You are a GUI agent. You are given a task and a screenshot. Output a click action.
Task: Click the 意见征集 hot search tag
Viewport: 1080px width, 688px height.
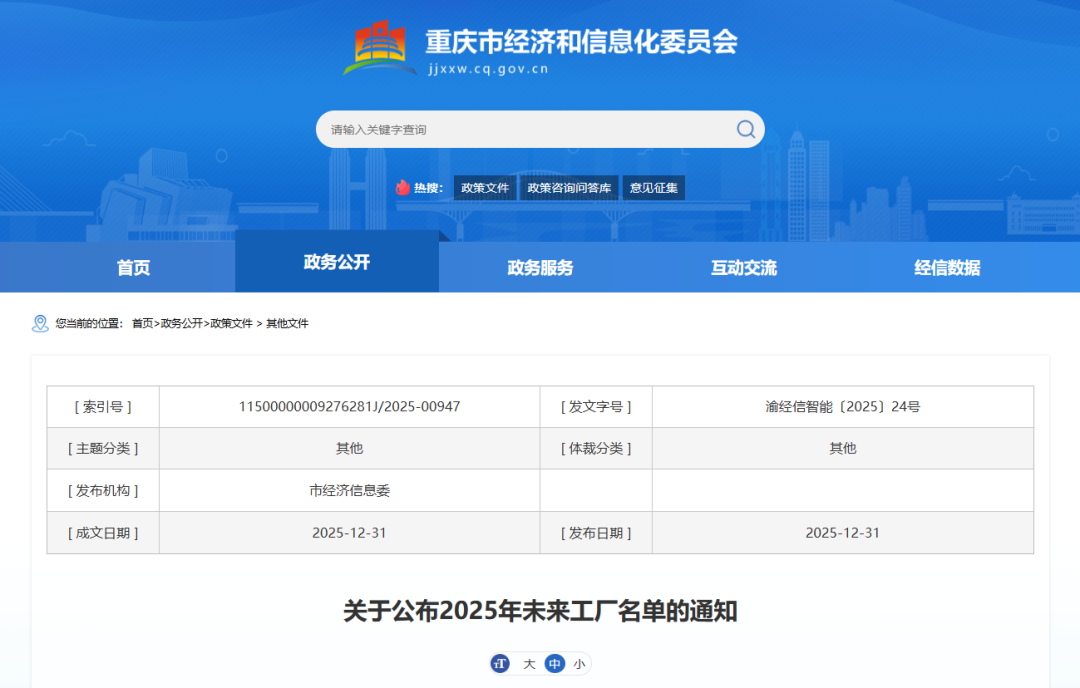(654, 188)
